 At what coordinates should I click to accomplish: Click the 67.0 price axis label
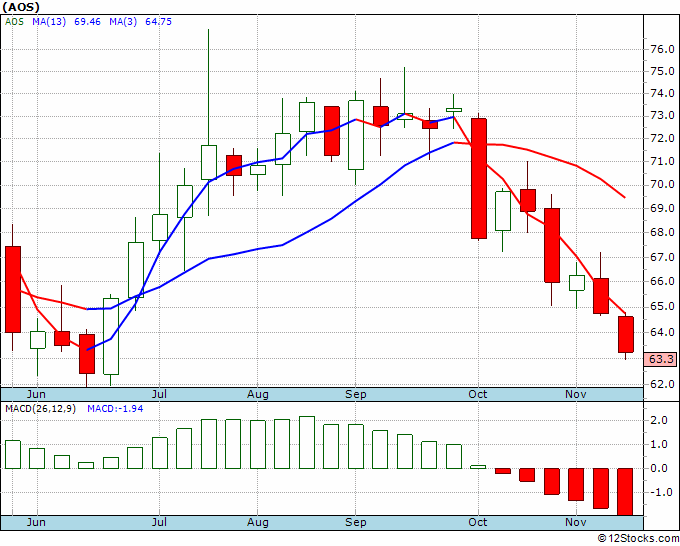(662, 257)
